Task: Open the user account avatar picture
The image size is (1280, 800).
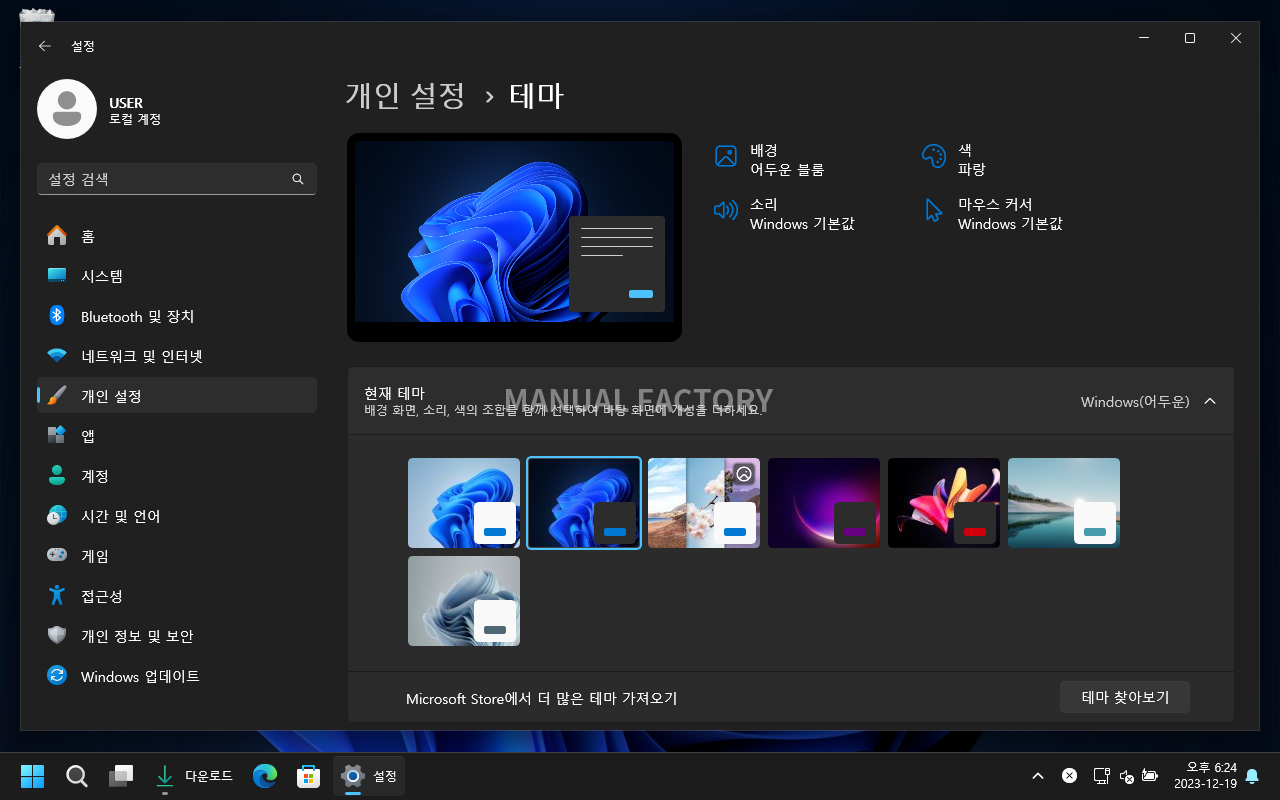Action: point(67,109)
